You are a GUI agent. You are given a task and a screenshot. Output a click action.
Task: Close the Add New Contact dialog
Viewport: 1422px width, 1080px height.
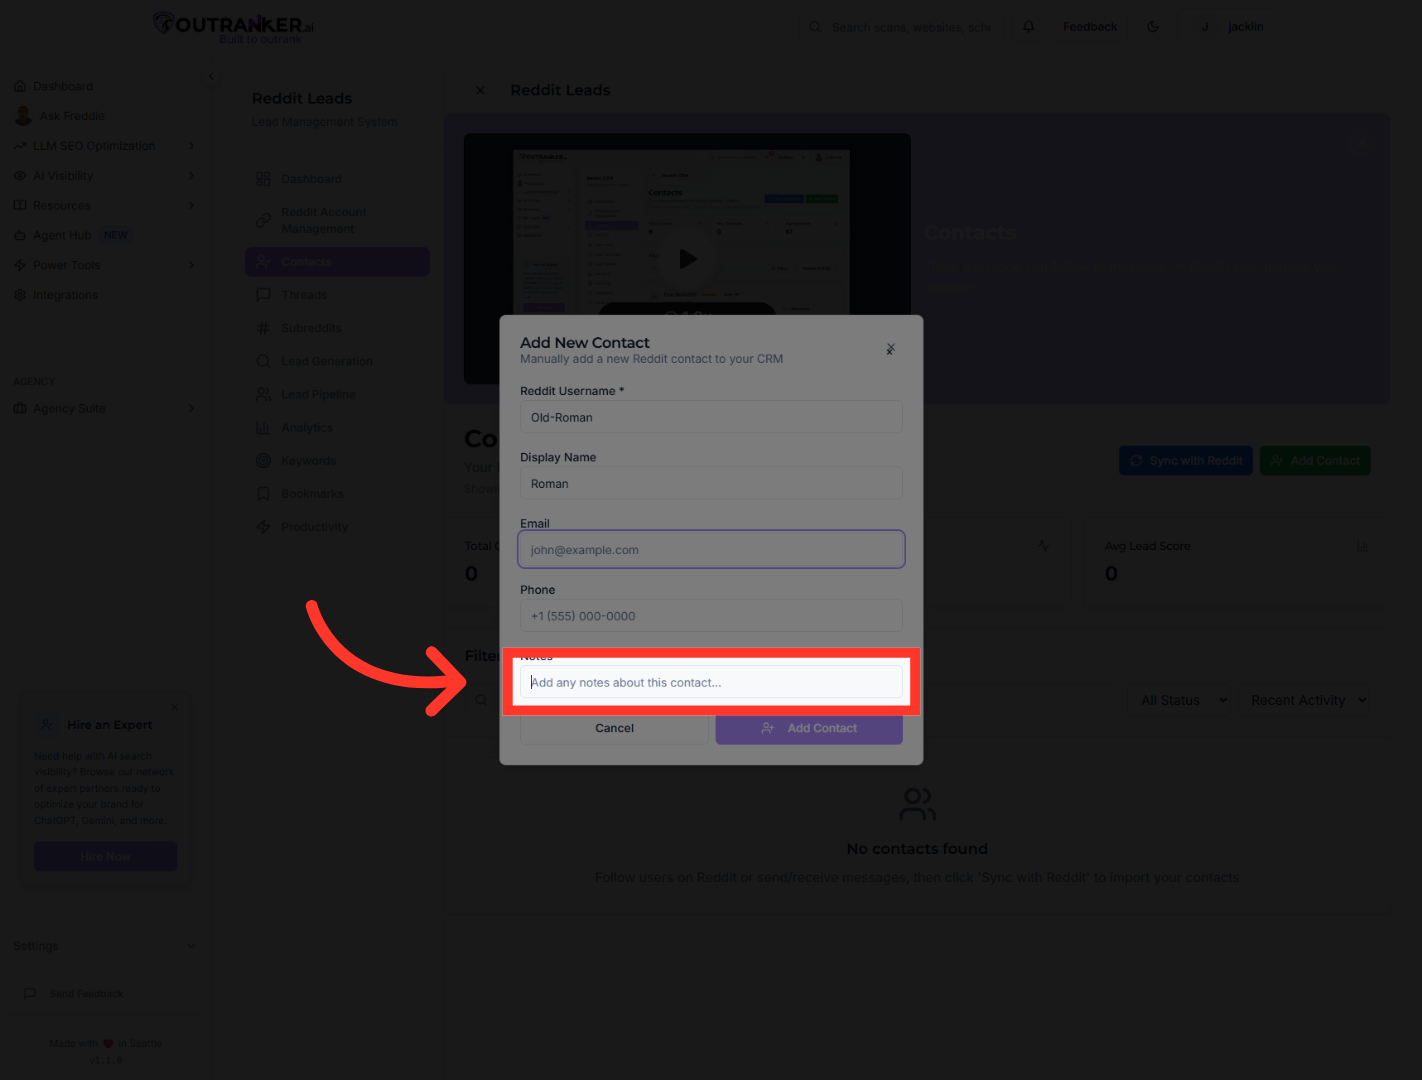pos(890,349)
